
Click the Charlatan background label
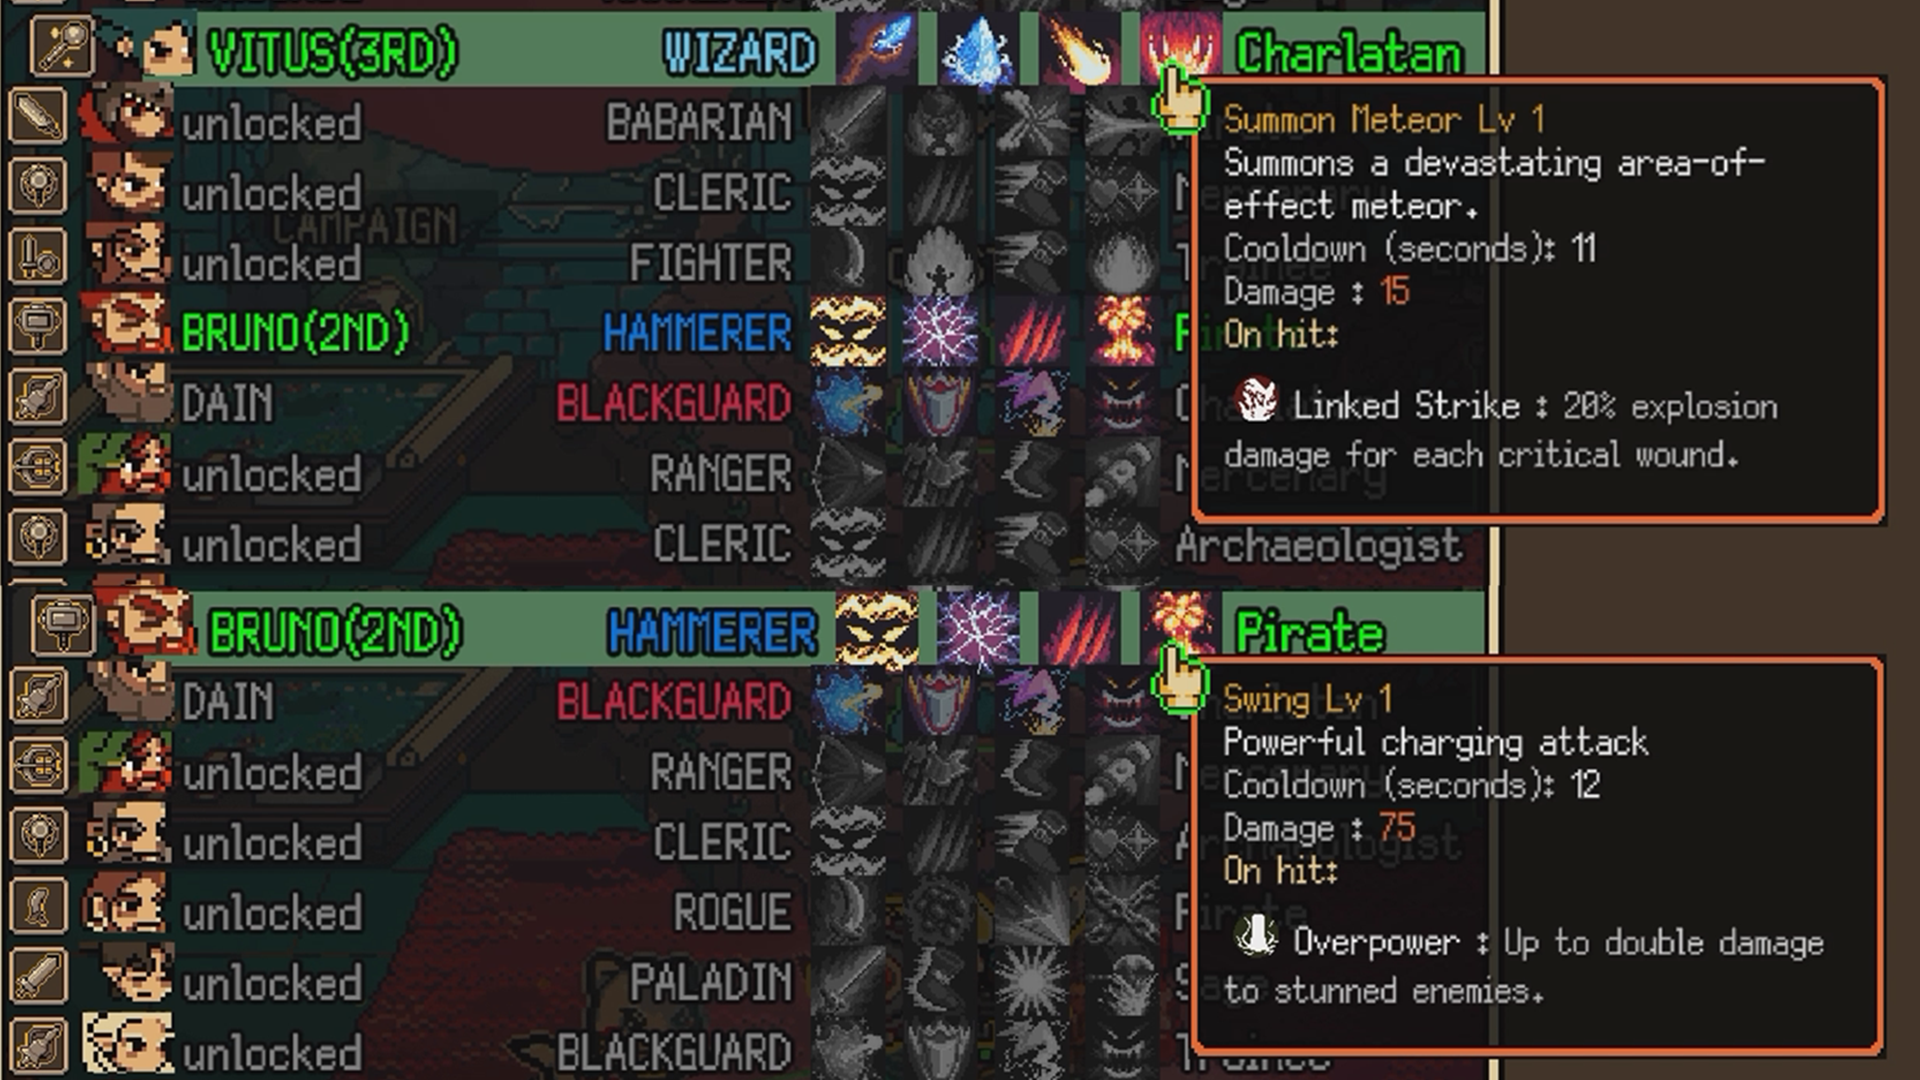tap(1349, 52)
